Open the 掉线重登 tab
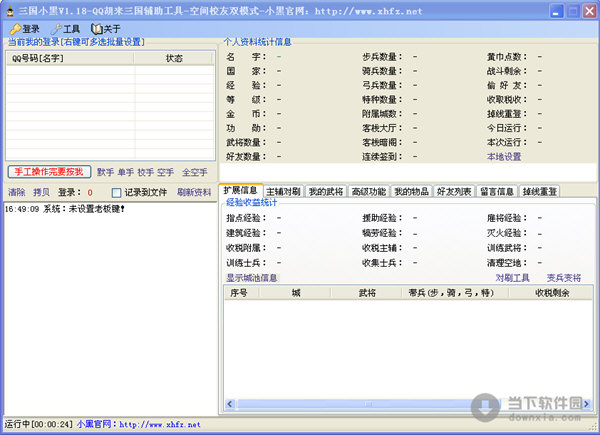 click(539, 191)
